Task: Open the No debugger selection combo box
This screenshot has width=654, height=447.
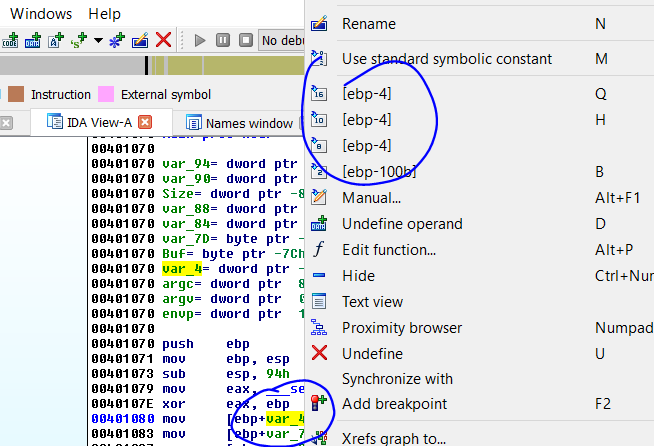Action: click(282, 40)
